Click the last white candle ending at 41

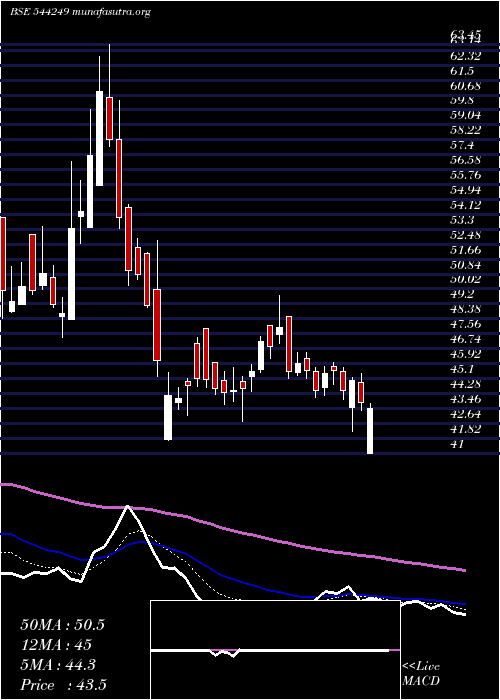pos(370,431)
